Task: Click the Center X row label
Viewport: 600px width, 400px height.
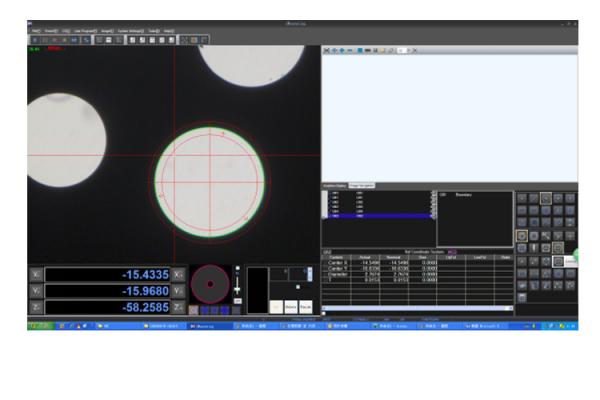Action: click(x=338, y=263)
